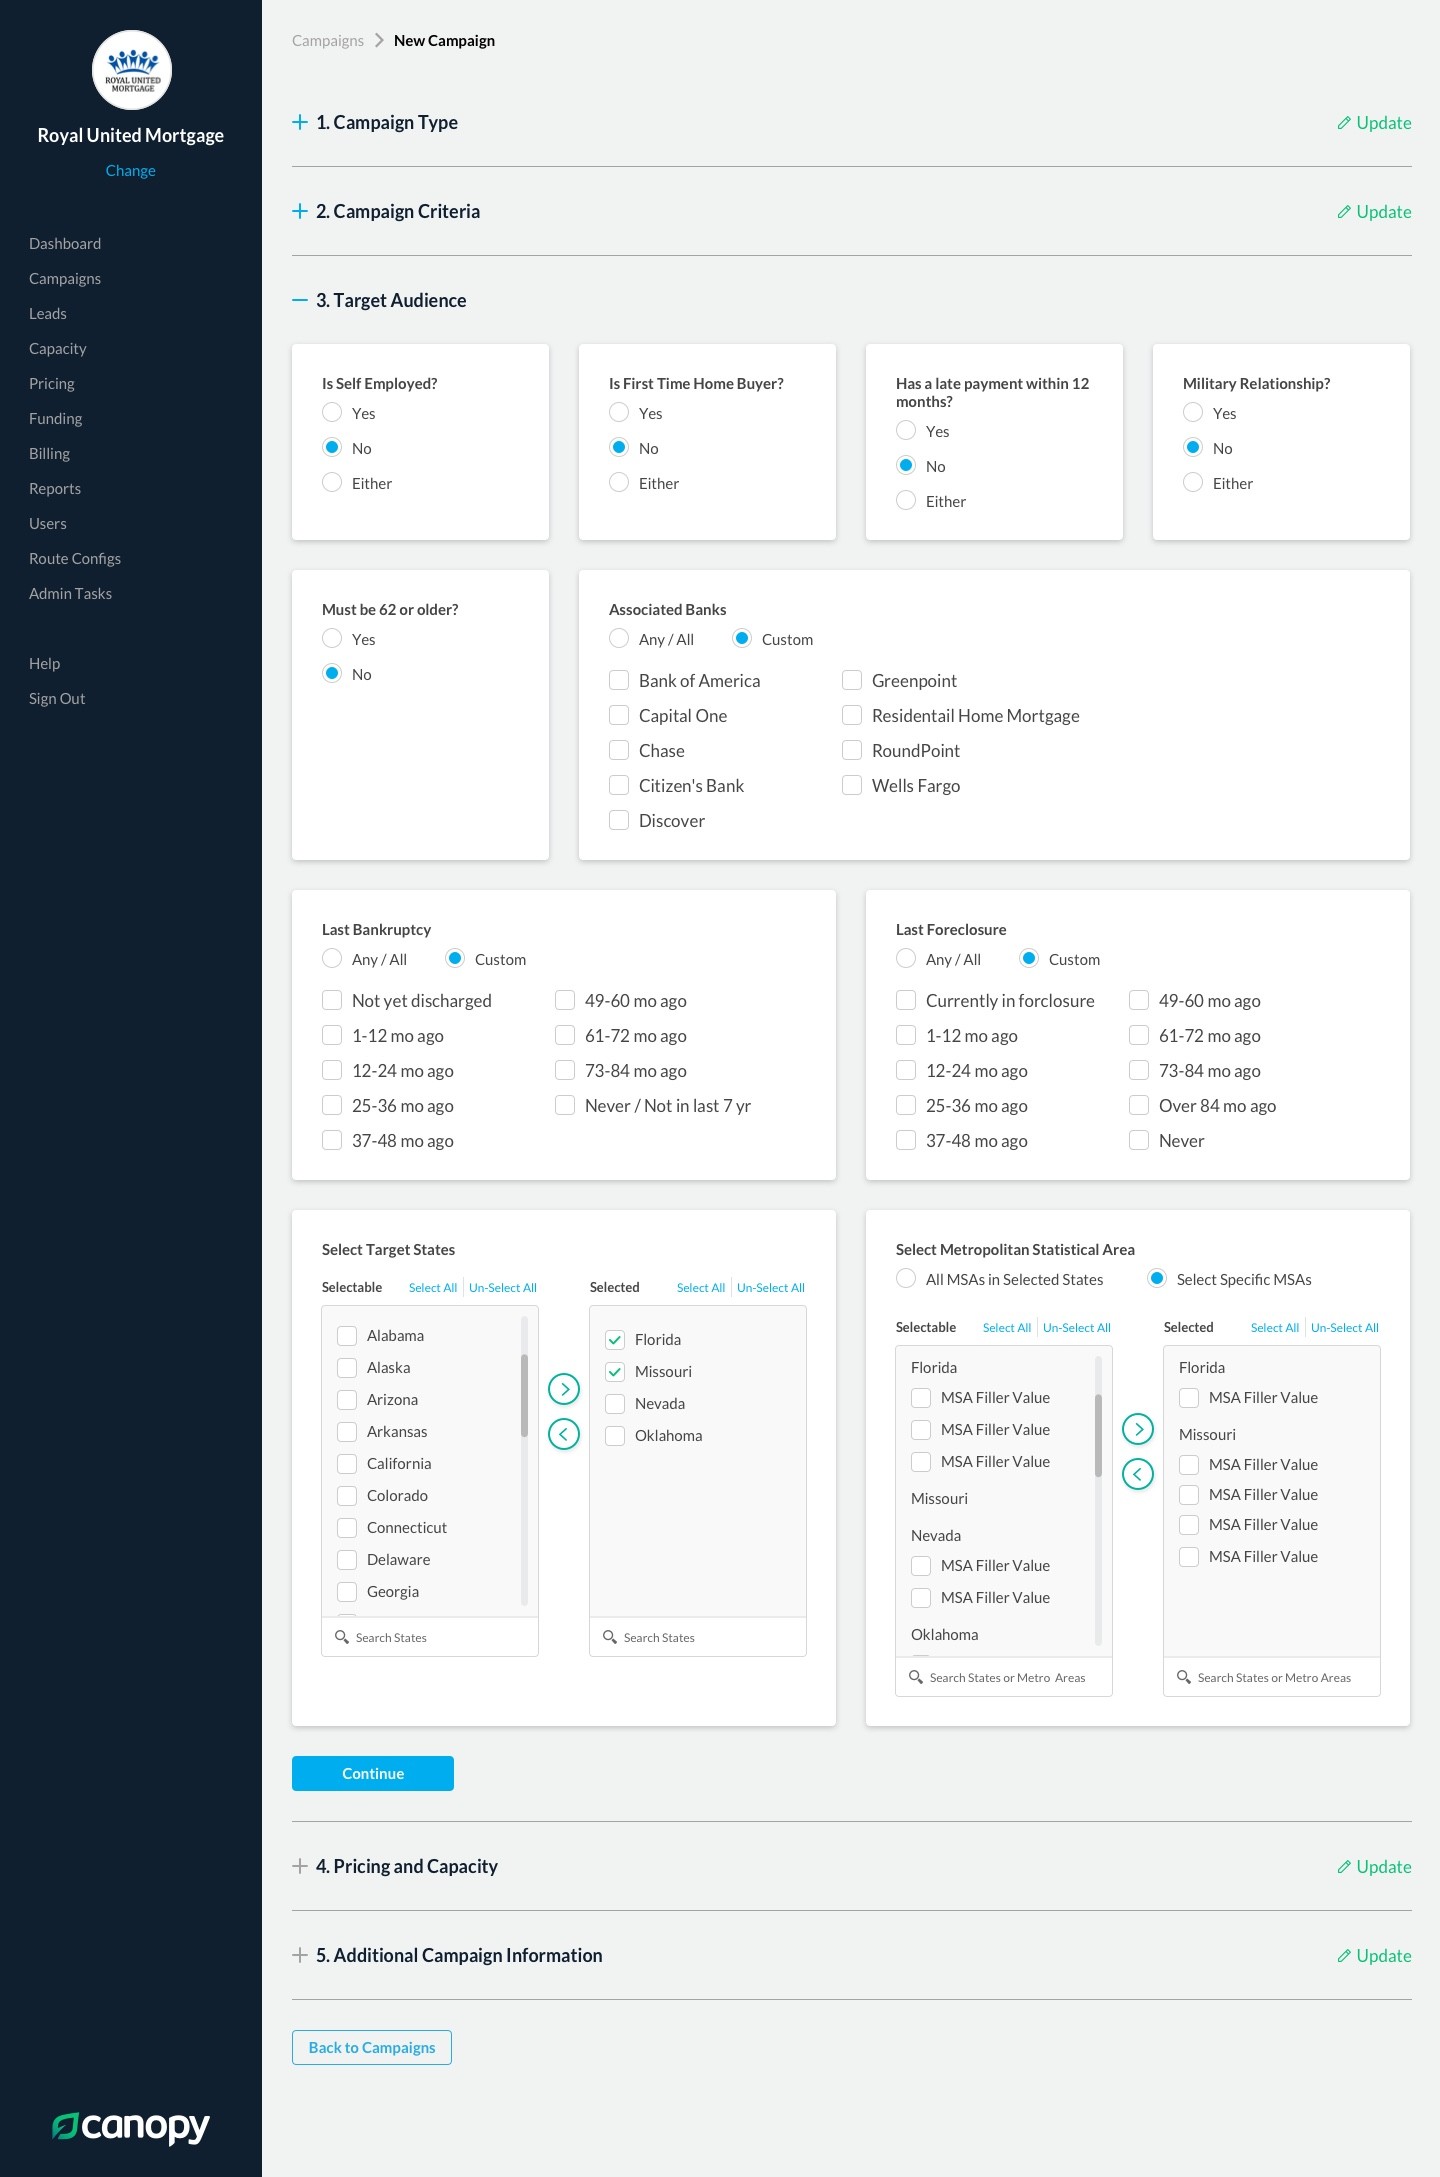Click scrollbar in Selectable states list
Viewport: 1440px width, 2177px height.
click(x=524, y=1395)
